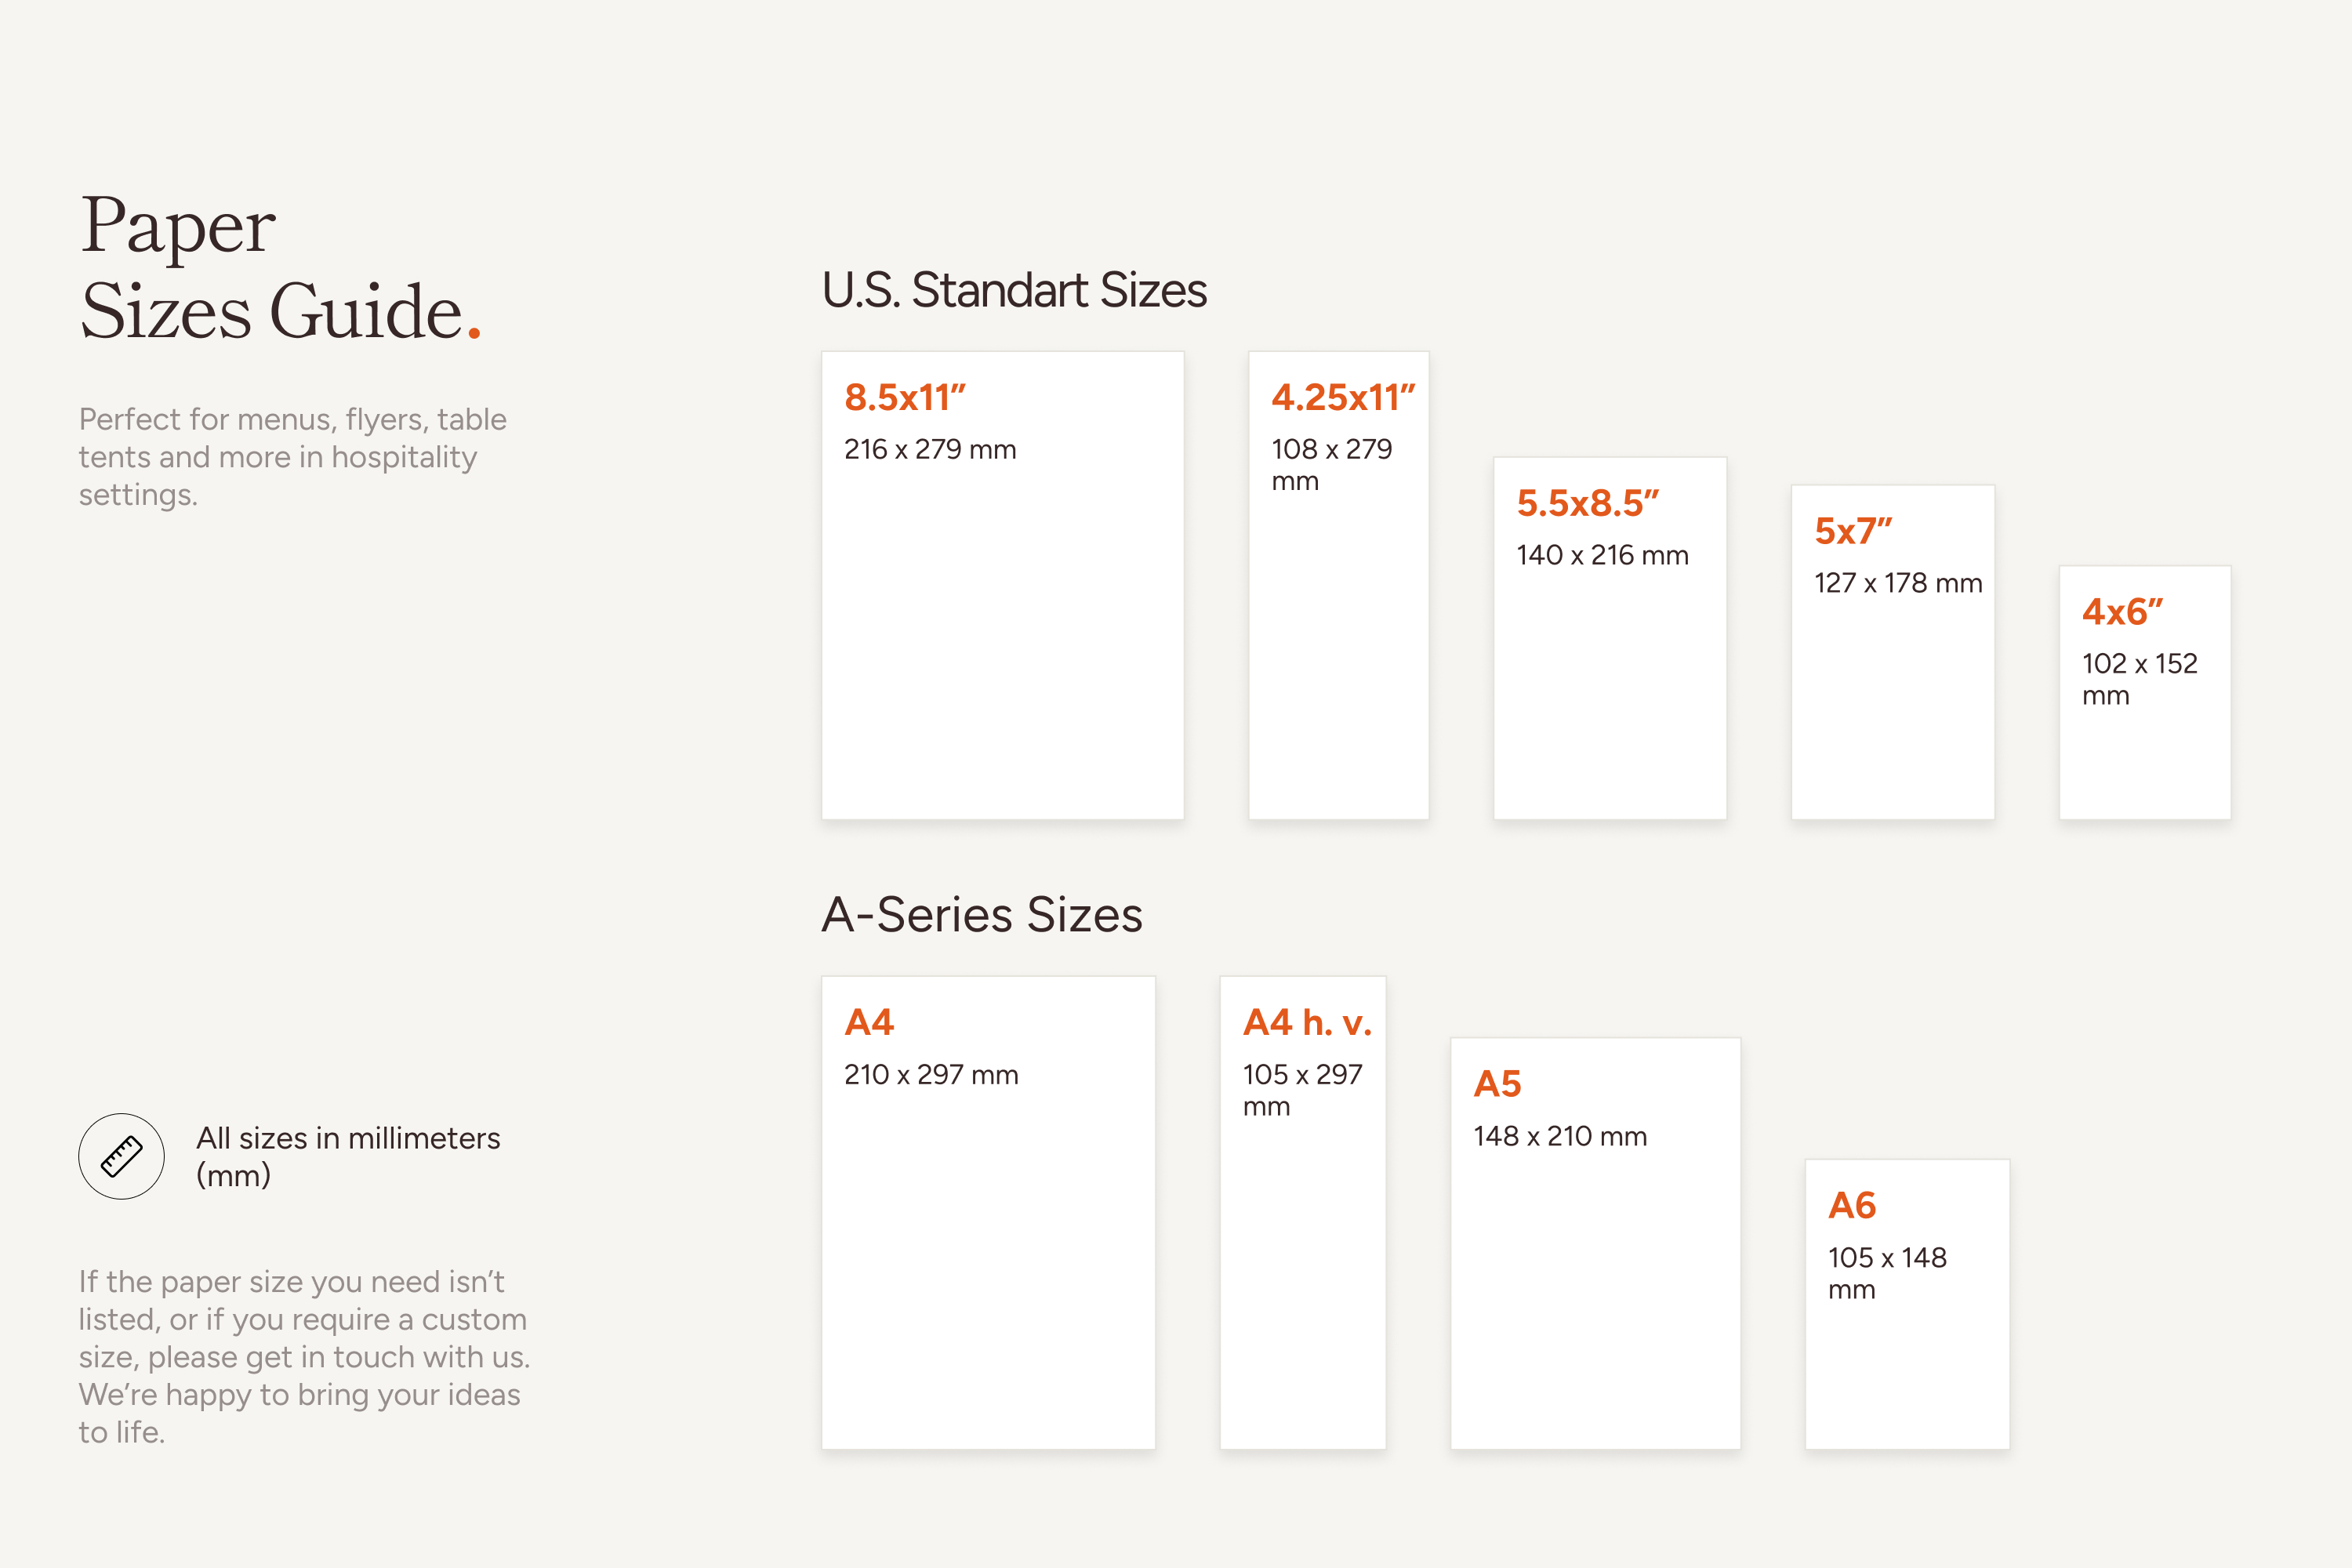Image resolution: width=2352 pixels, height=1568 pixels.
Task: Select the 4.25x11" paper size card
Action: 1338,585
